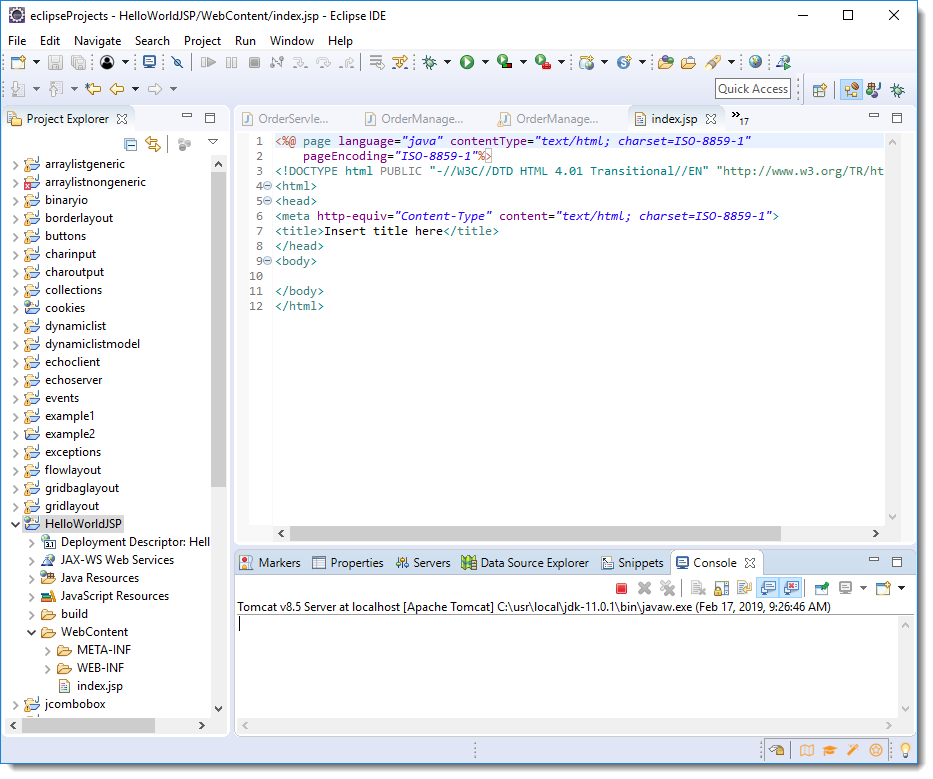Click in the Quick Access field
The height and width of the screenshot is (779, 933).
753,89
